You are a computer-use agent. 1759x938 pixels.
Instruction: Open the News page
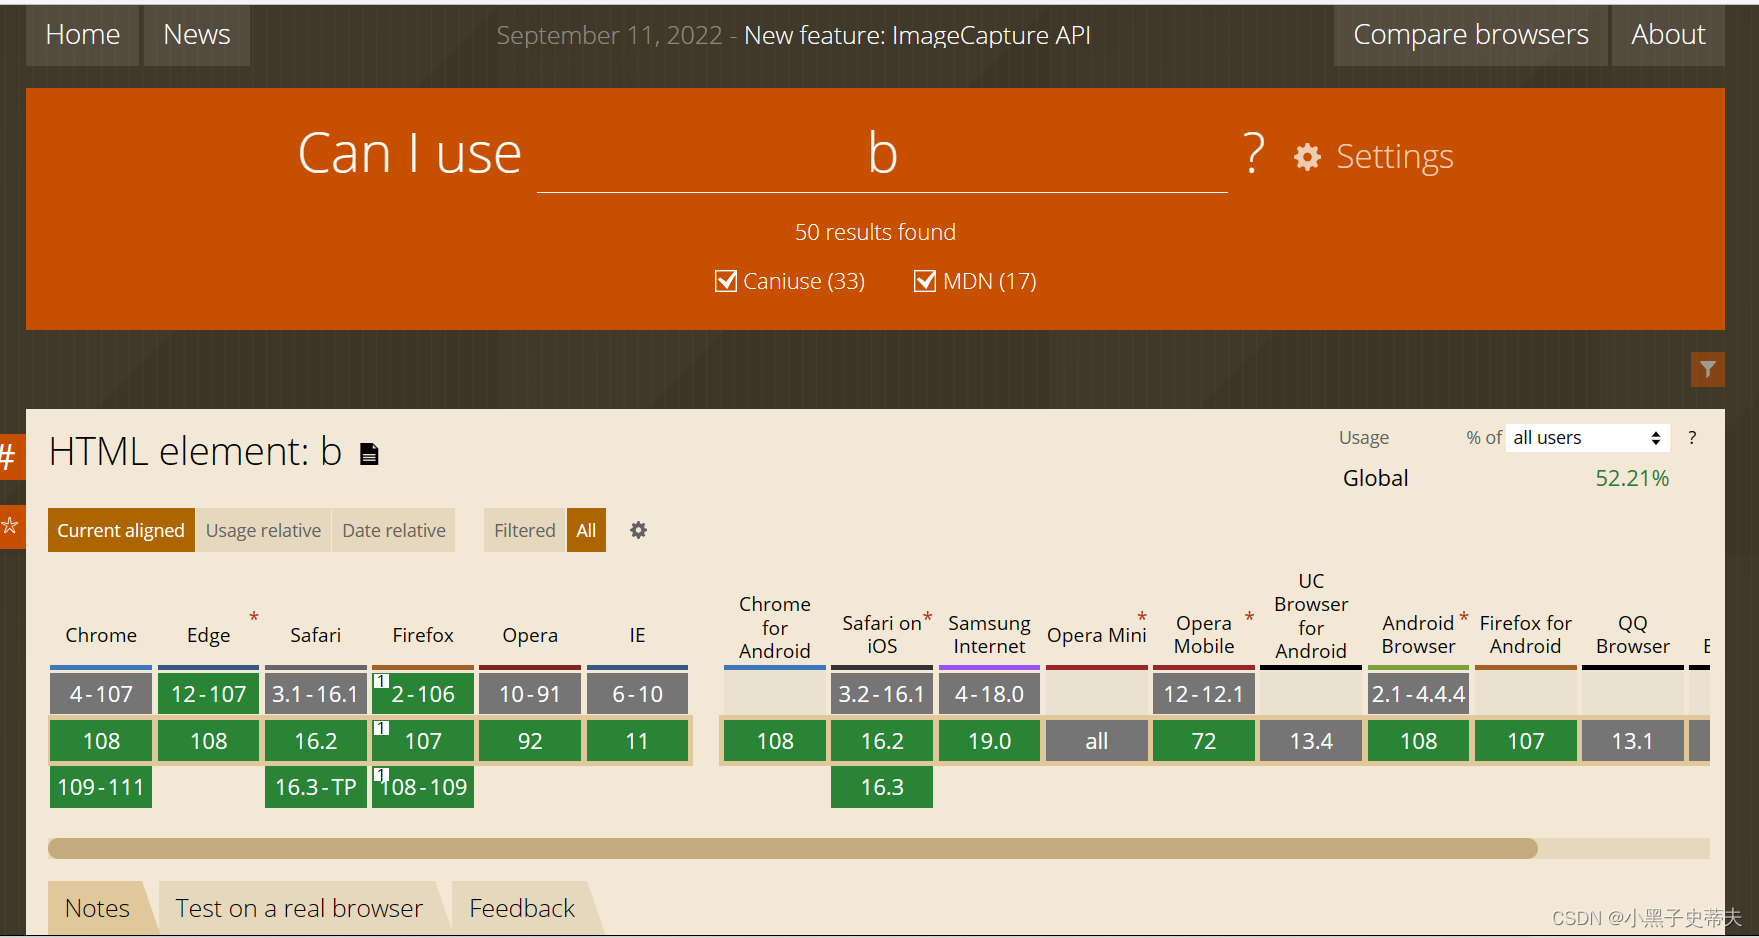197,35
